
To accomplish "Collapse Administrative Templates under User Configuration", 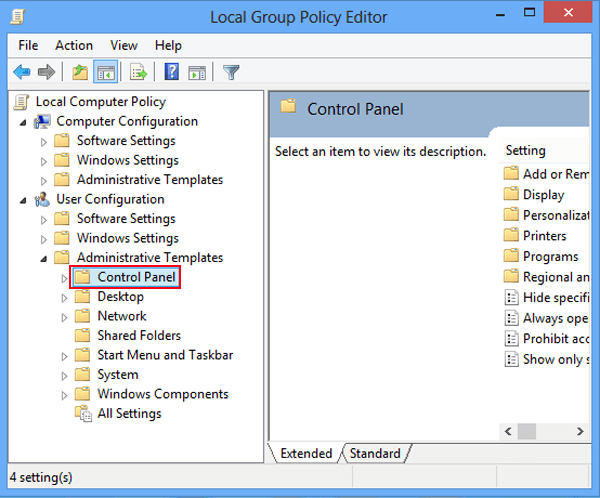I will 44,259.
